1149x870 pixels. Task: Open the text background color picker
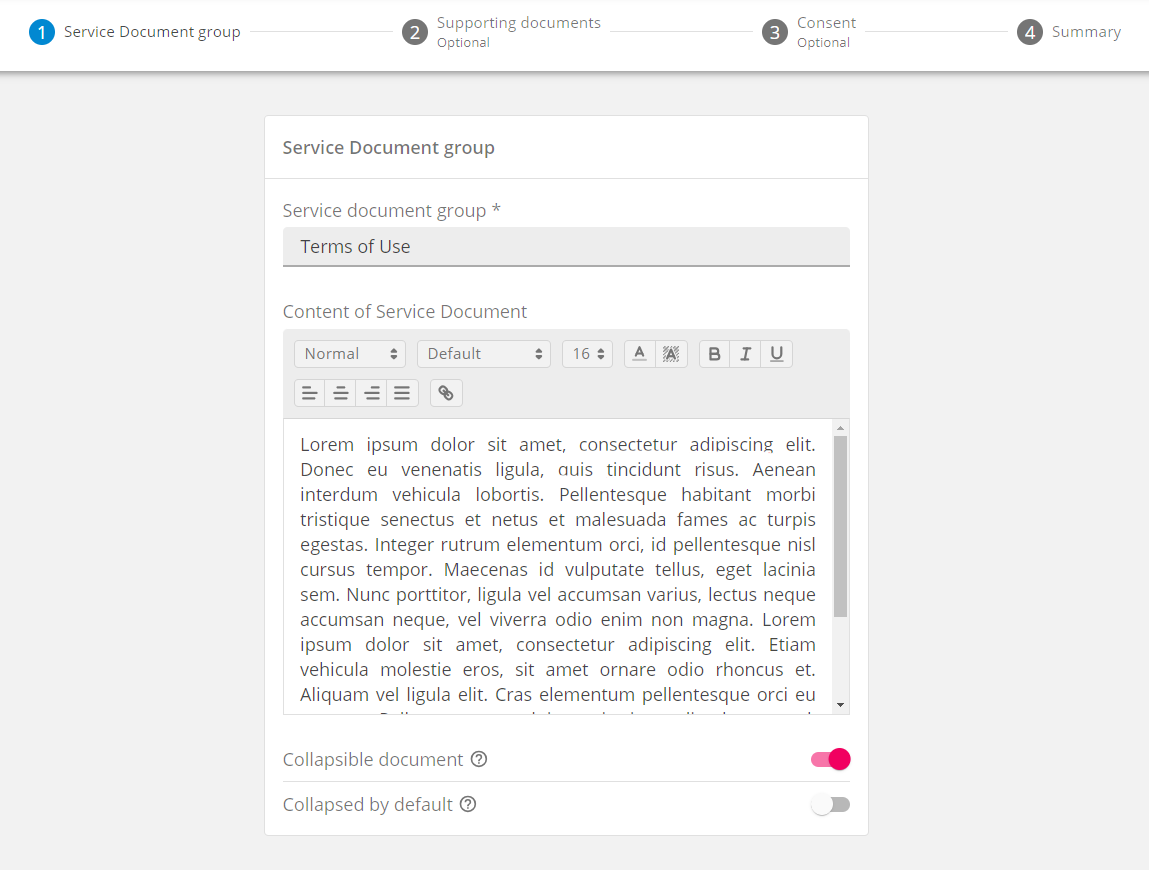670,353
